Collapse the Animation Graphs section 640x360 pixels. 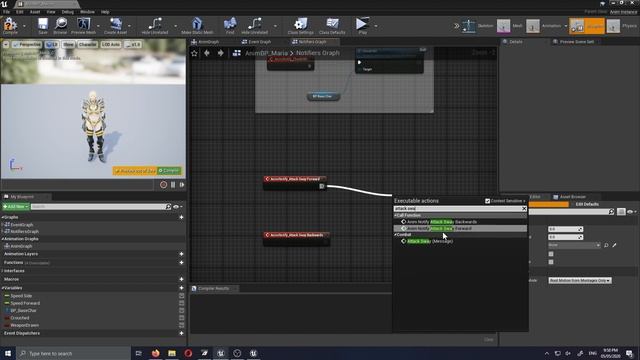pyautogui.click(x=3, y=239)
